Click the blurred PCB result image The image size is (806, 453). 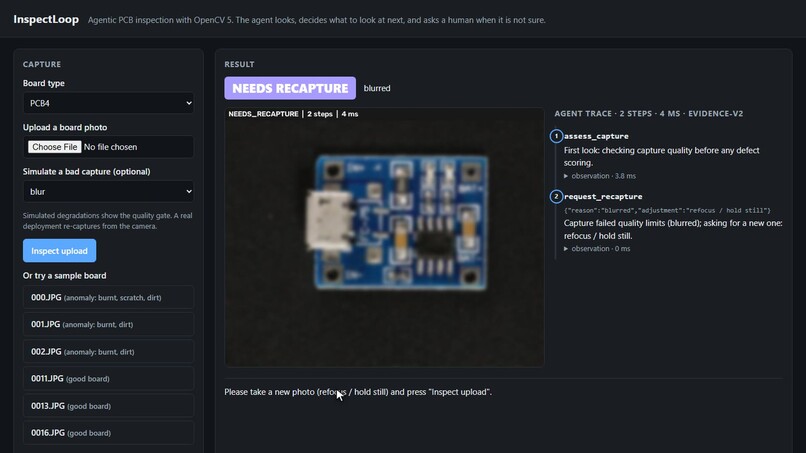pos(384,238)
